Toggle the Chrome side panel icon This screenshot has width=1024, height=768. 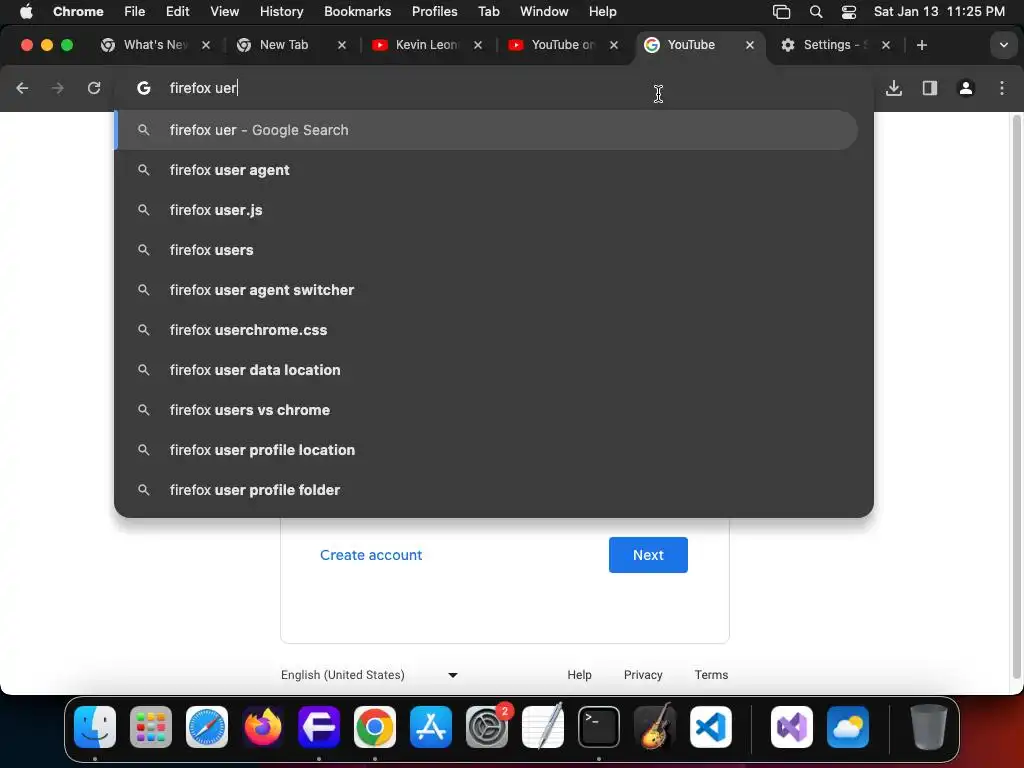(x=930, y=88)
